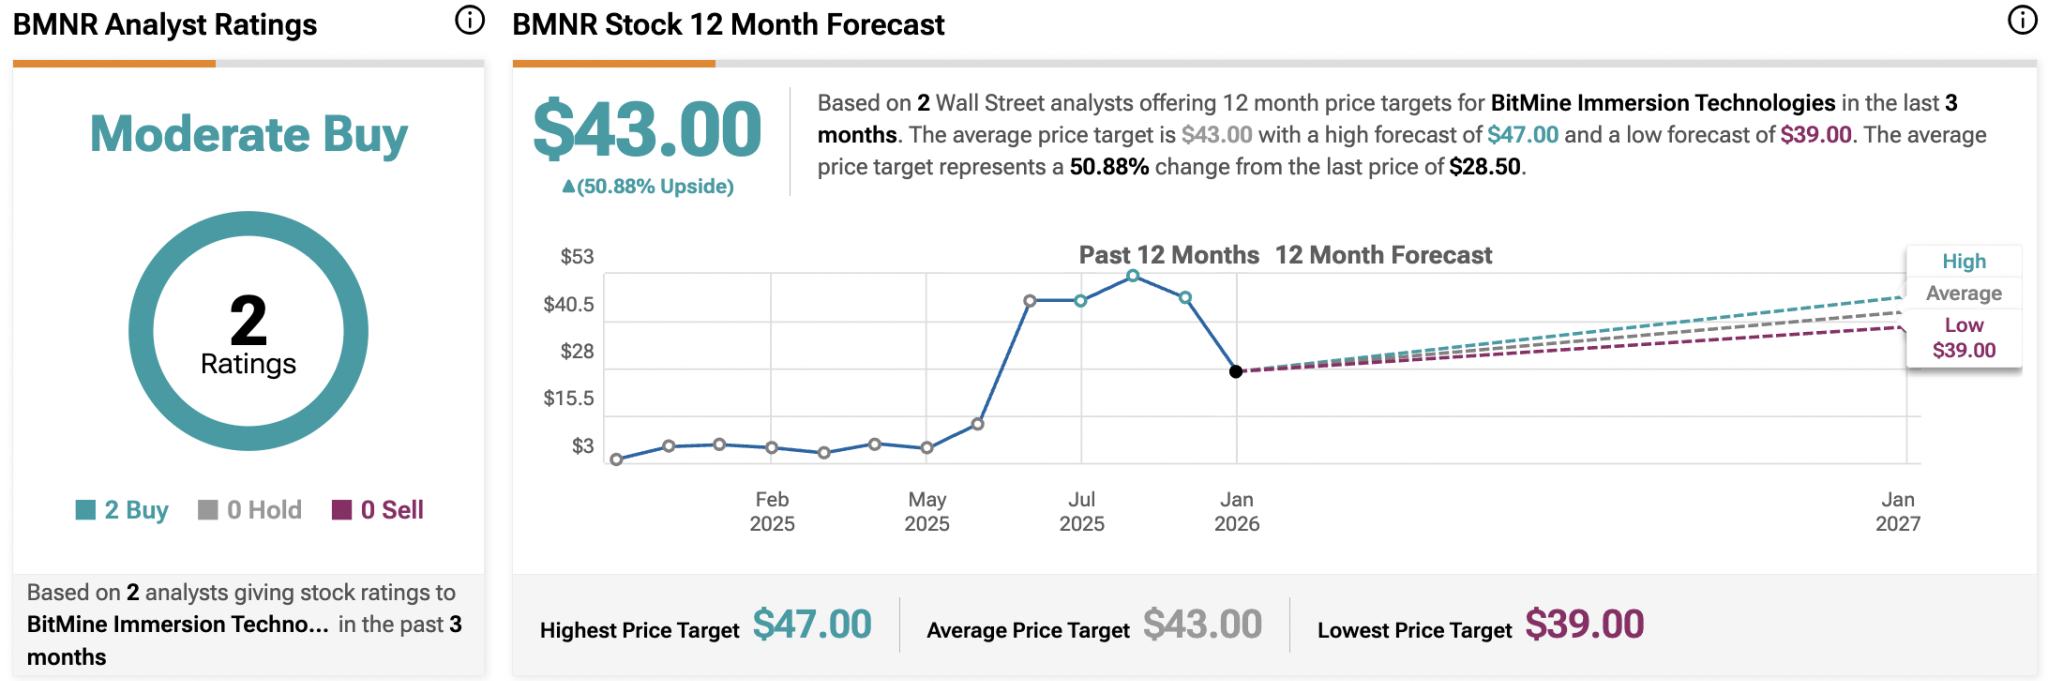Click the Low $39.00 forecast label
The image size is (2048, 681).
[1963, 338]
